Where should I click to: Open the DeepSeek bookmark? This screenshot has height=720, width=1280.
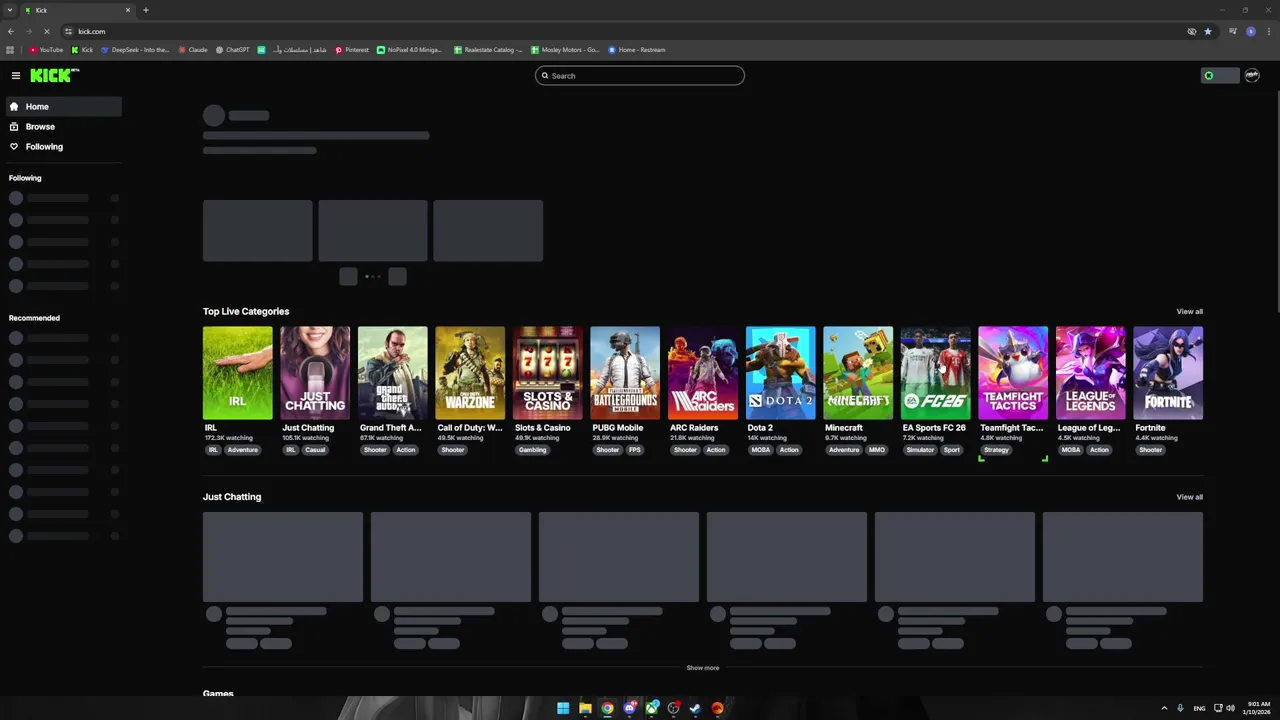pos(135,49)
